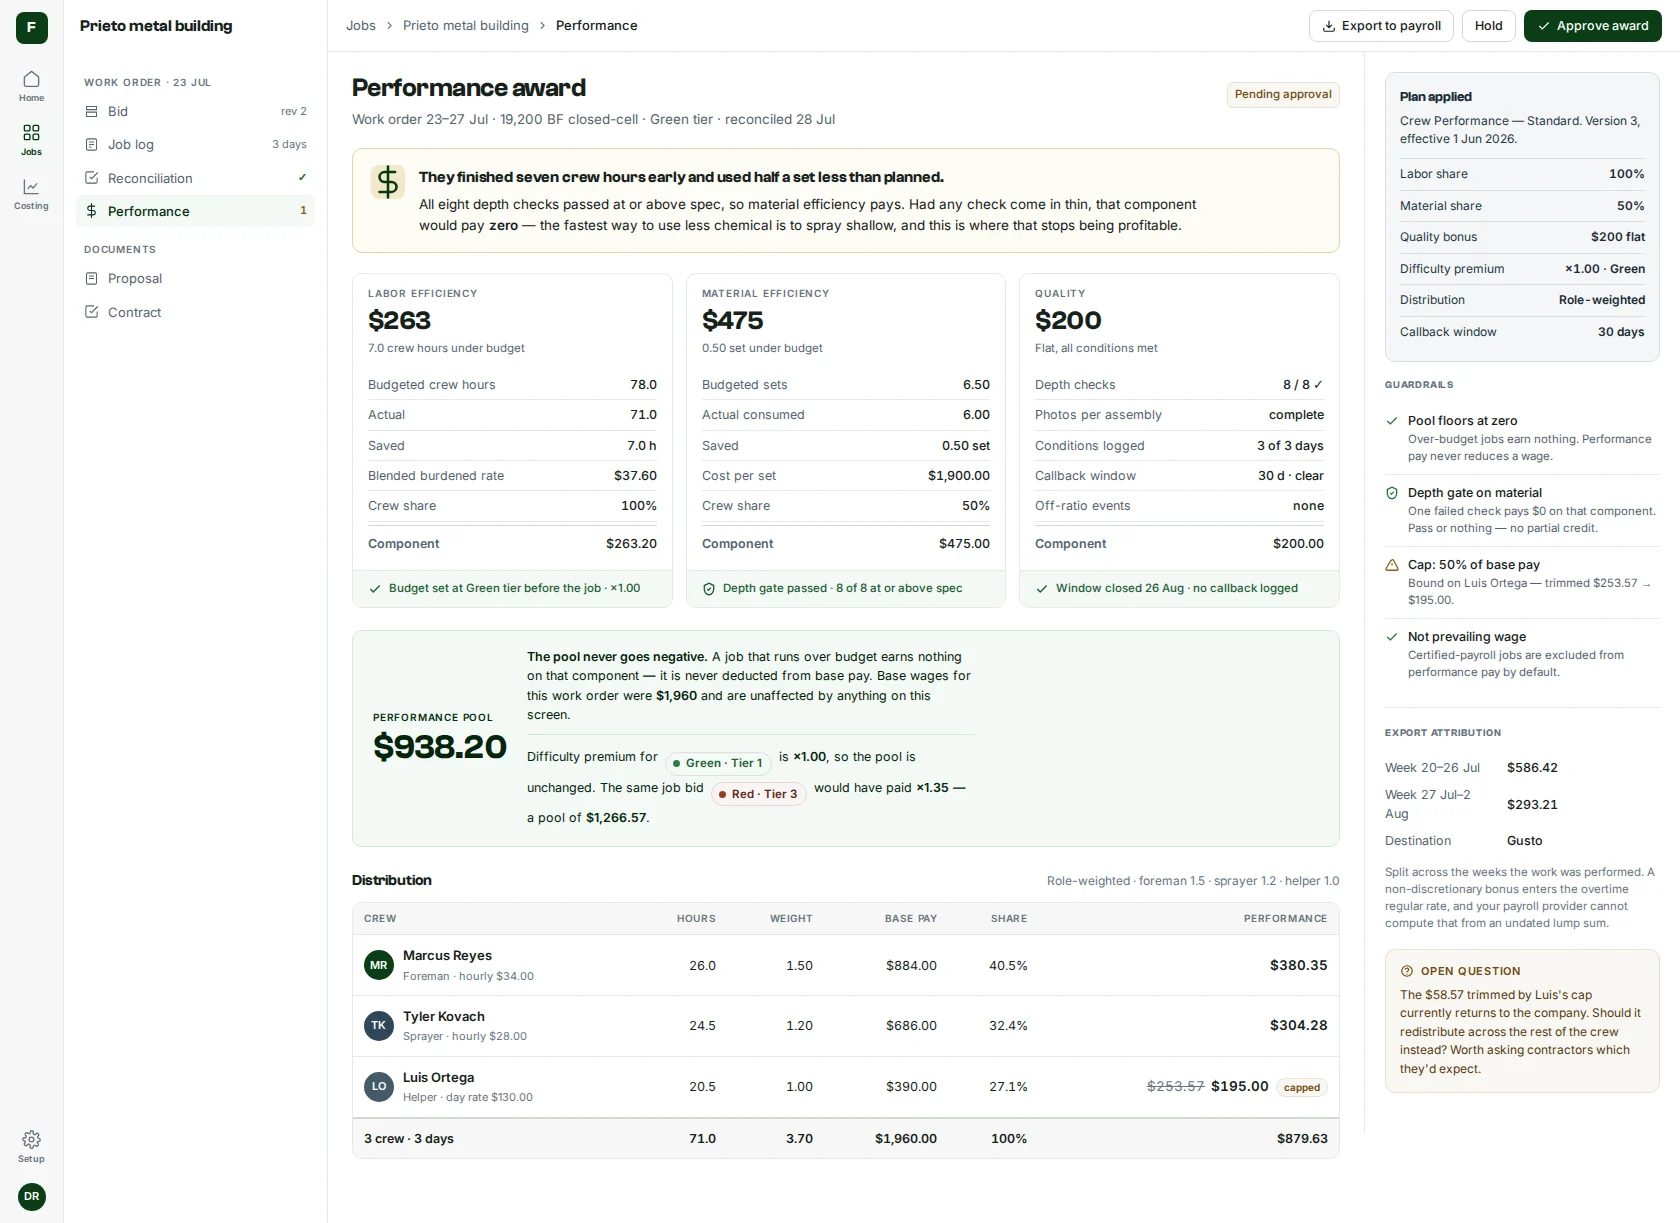
Task: Open the Costing chart icon
Action: point(31,186)
